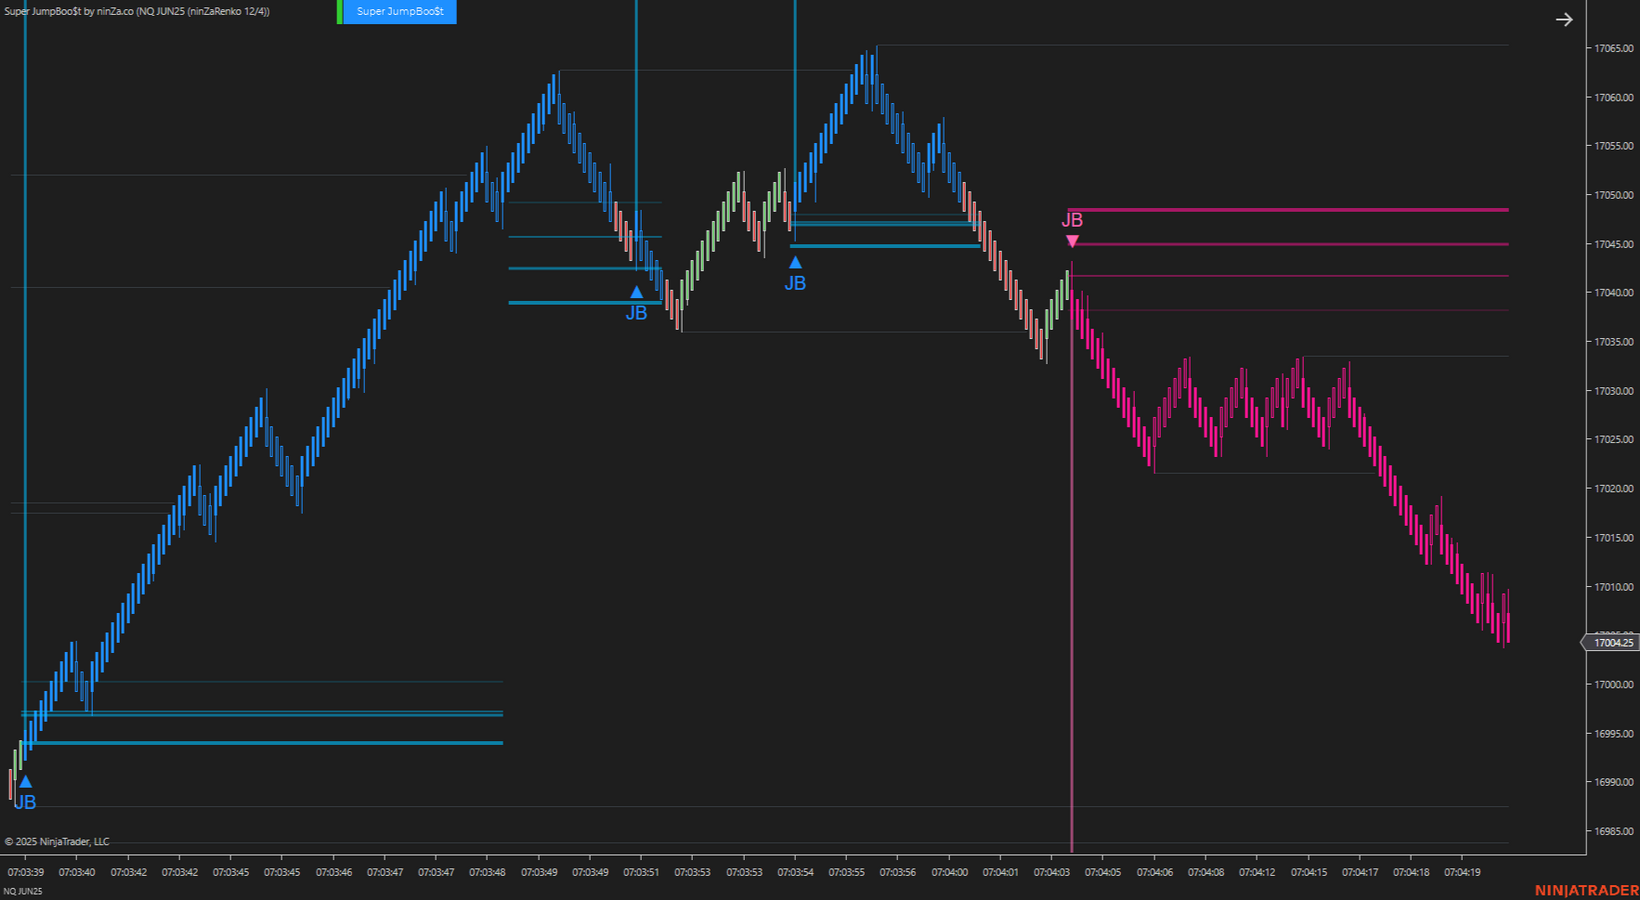Click the pink JB down-triangle sell signal marker
The image size is (1640, 900).
pos(1072,241)
